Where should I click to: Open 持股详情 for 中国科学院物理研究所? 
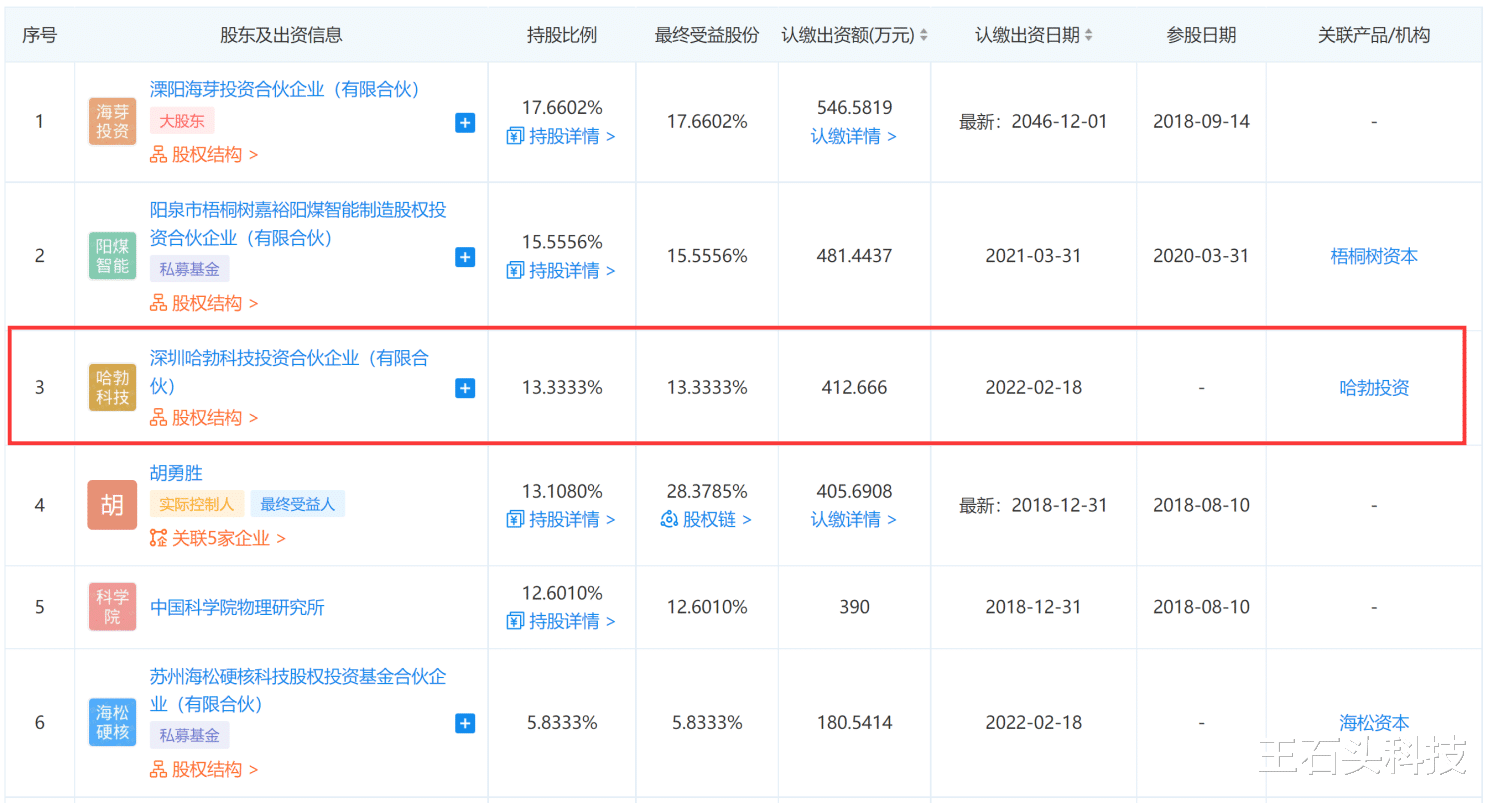click(x=562, y=621)
